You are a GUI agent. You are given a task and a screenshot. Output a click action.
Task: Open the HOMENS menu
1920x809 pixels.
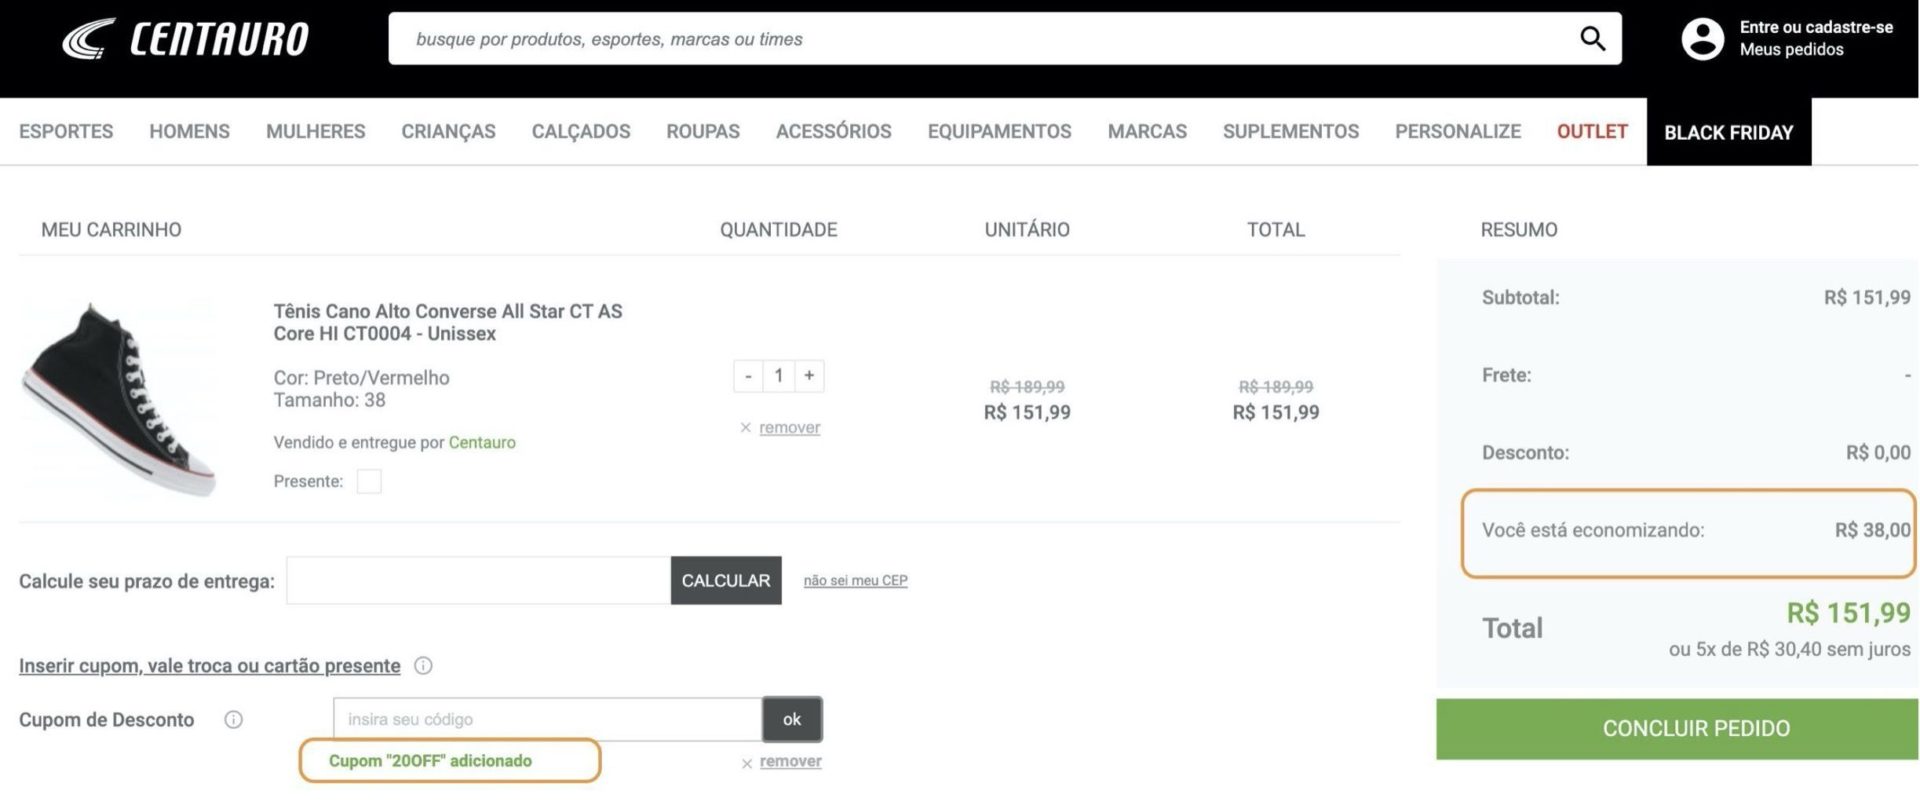189,132
